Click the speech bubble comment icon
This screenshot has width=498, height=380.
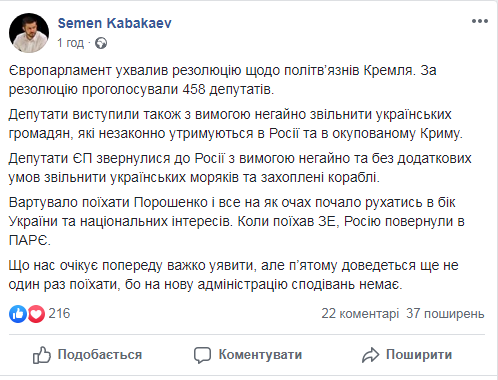point(202,355)
